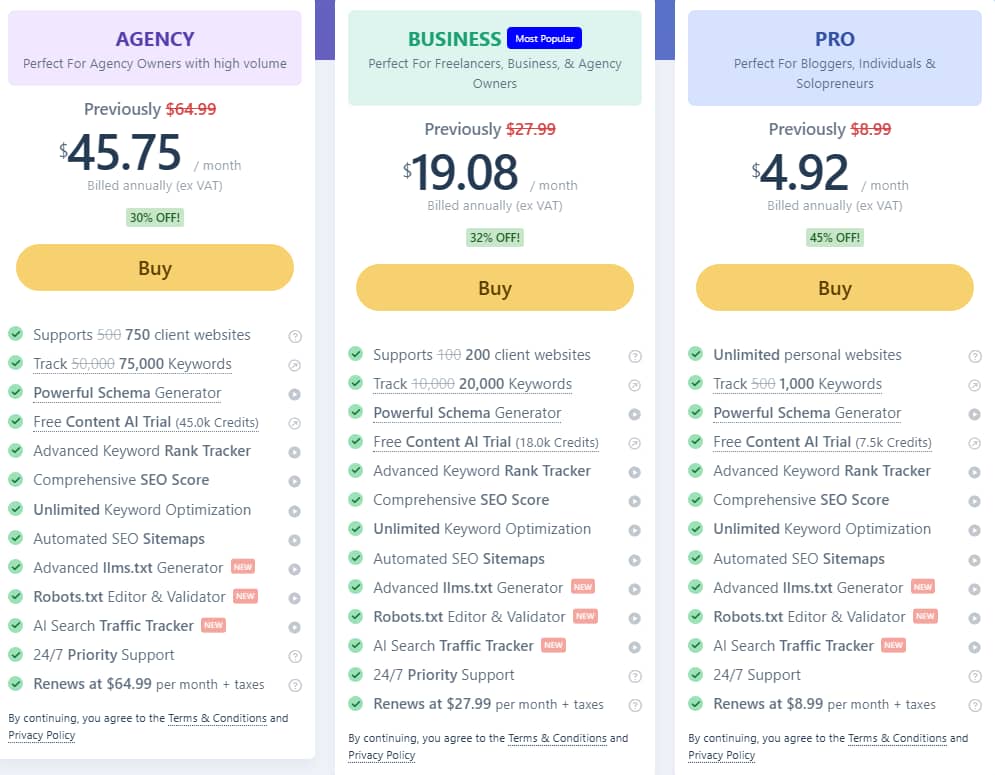Click play icon beside Business Advanced Keyword Rank Tracker
The image size is (995, 775).
[x=635, y=472]
